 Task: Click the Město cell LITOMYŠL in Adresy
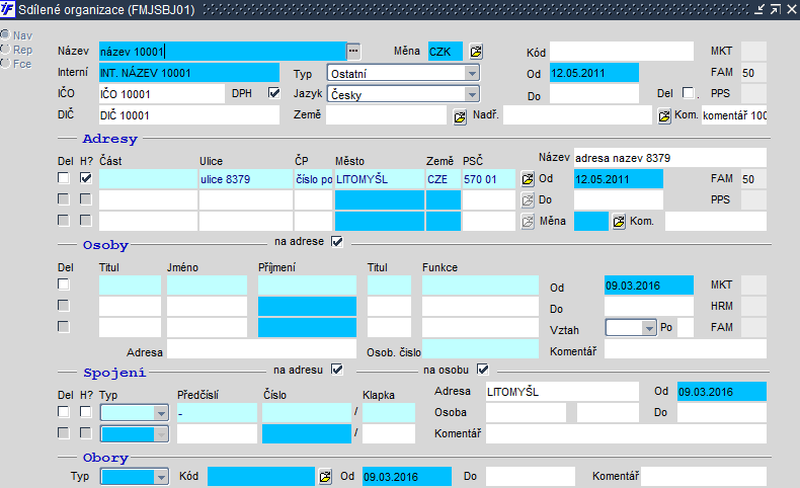[x=379, y=179]
